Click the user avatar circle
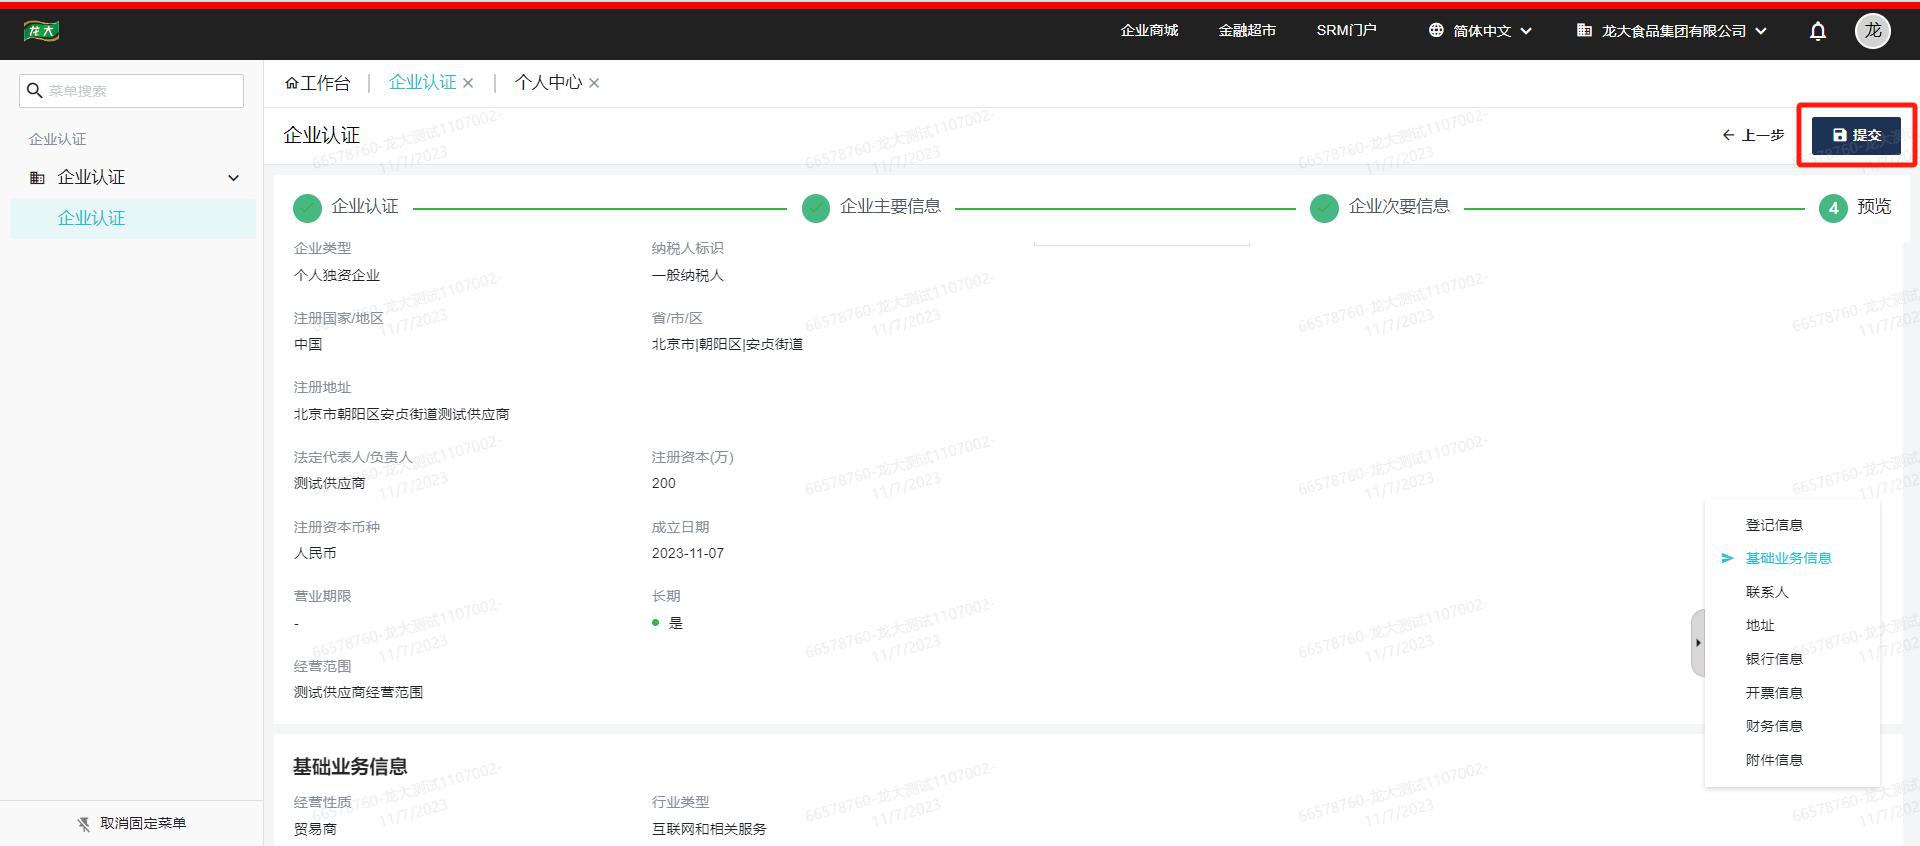 (x=1872, y=31)
